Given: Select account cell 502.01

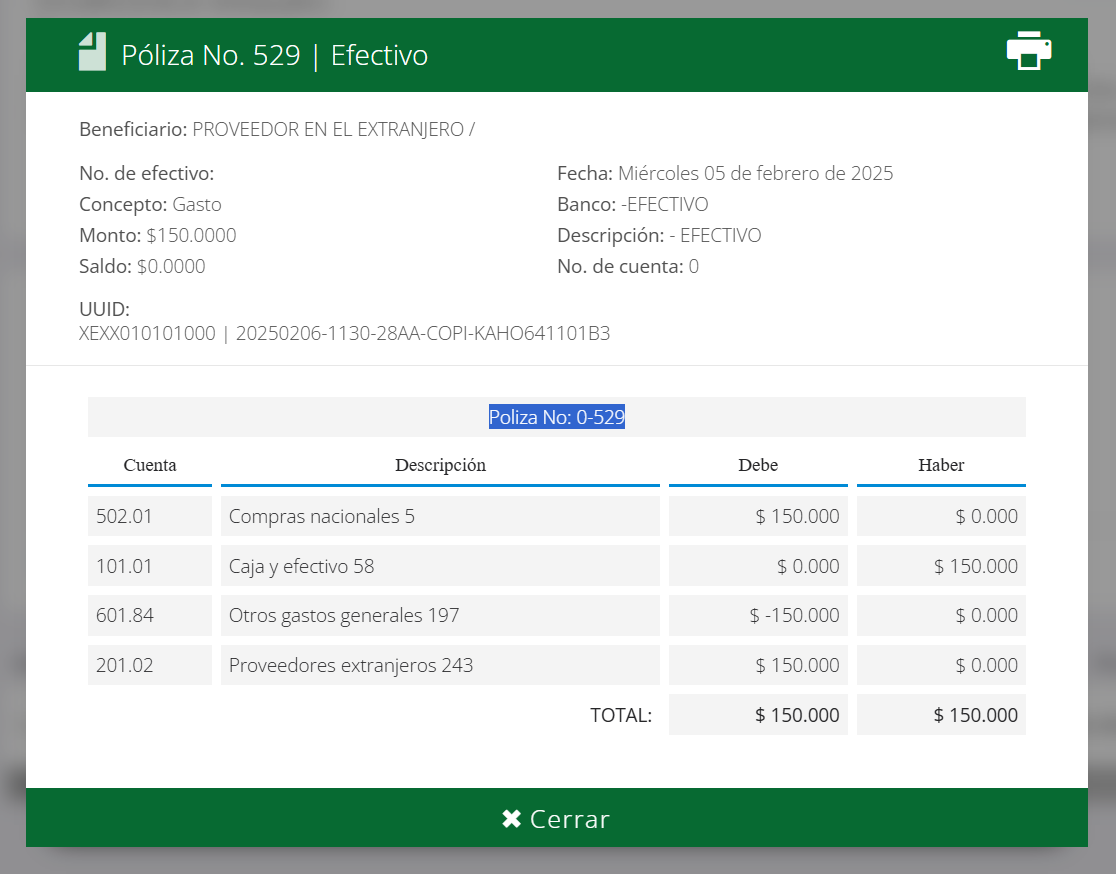Looking at the screenshot, I should coord(150,516).
